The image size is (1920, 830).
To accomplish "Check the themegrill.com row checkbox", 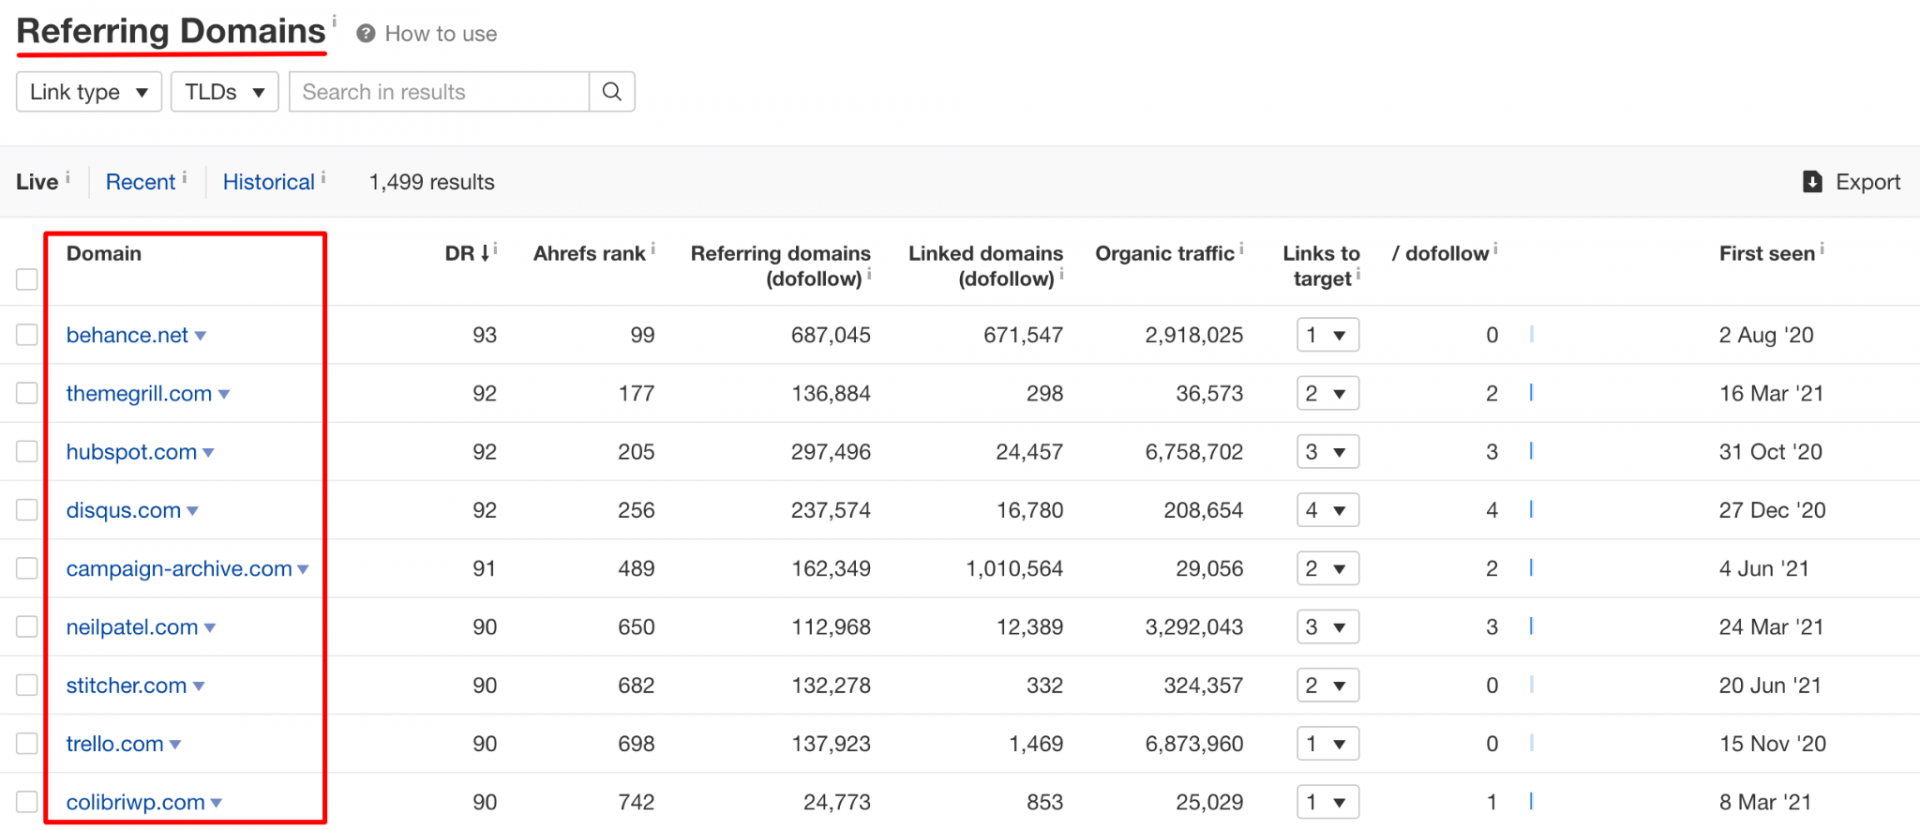I will (x=27, y=393).
